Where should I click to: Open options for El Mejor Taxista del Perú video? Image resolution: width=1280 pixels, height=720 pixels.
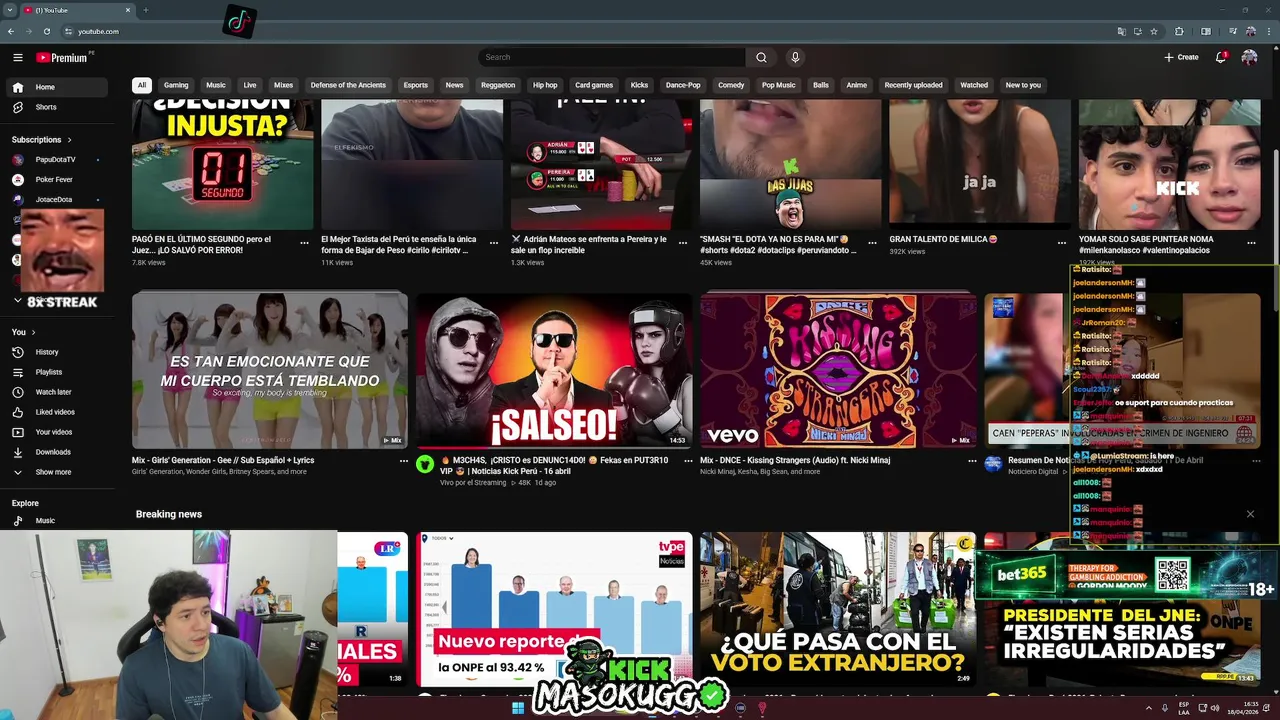(494, 242)
